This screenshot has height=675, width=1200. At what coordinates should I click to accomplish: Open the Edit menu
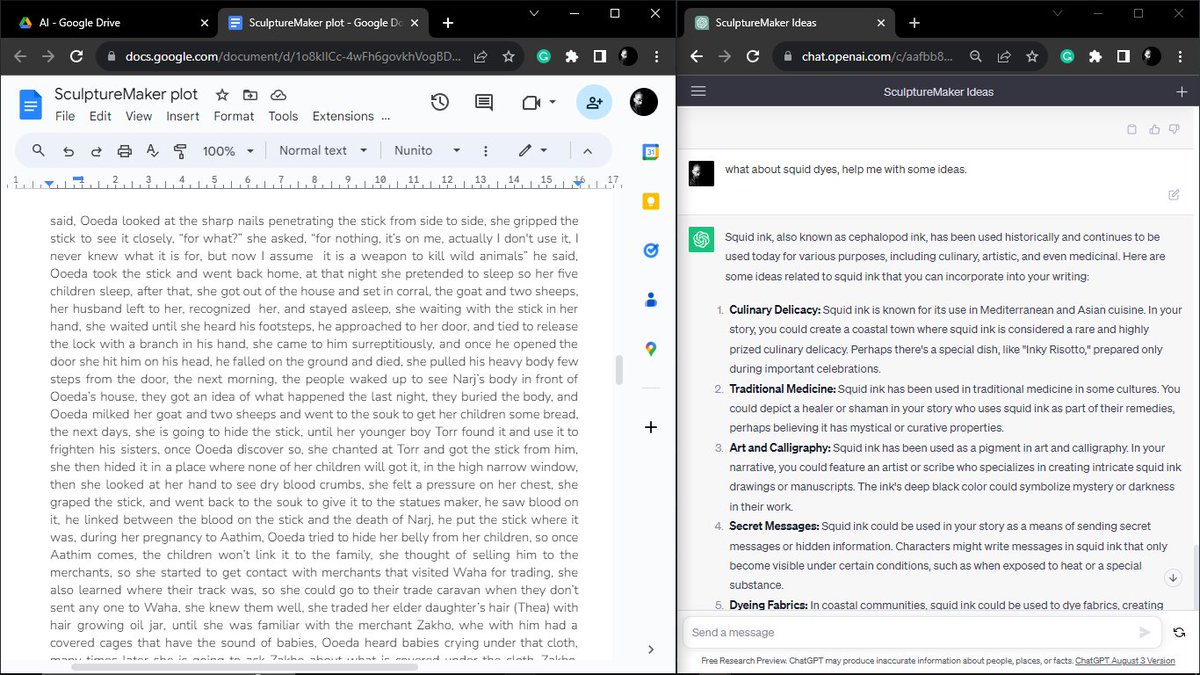tap(100, 116)
